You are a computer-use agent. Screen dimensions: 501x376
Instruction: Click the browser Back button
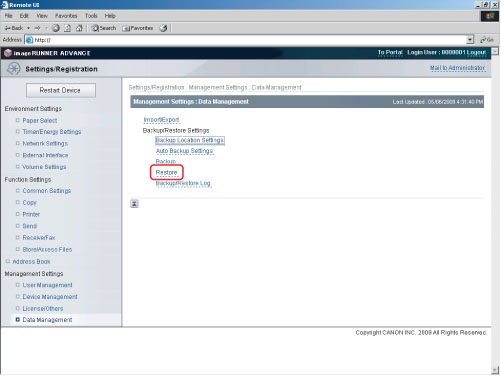pyautogui.click(x=14, y=28)
